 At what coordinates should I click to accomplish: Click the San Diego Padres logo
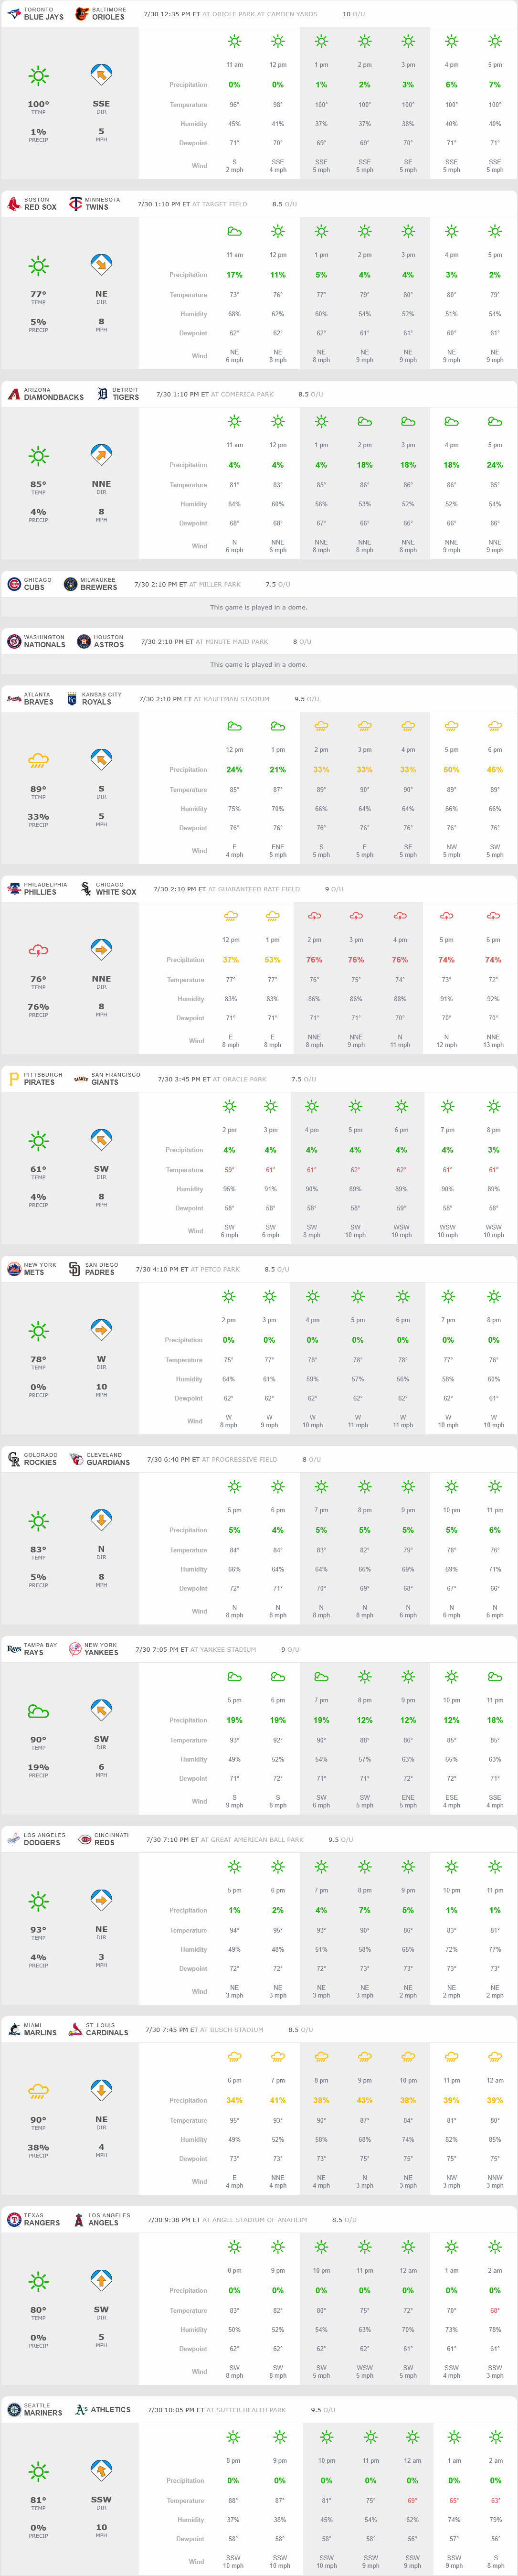click(x=75, y=1269)
